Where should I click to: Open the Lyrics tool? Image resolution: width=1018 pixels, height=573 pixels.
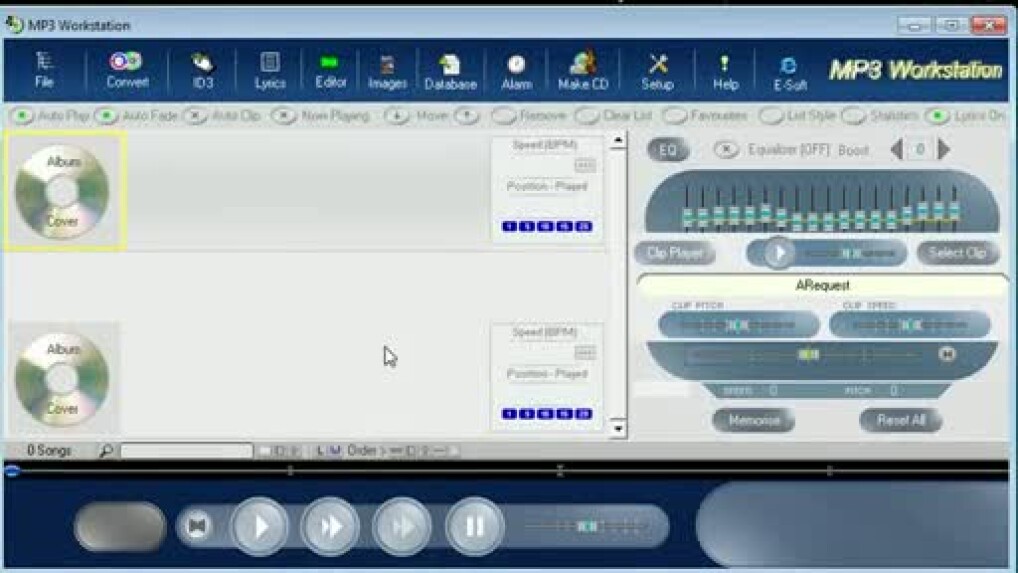click(269, 70)
